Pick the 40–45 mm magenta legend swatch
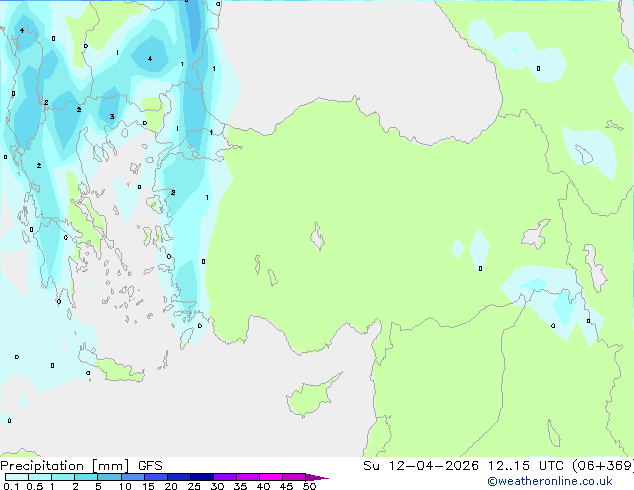 tap(271, 477)
